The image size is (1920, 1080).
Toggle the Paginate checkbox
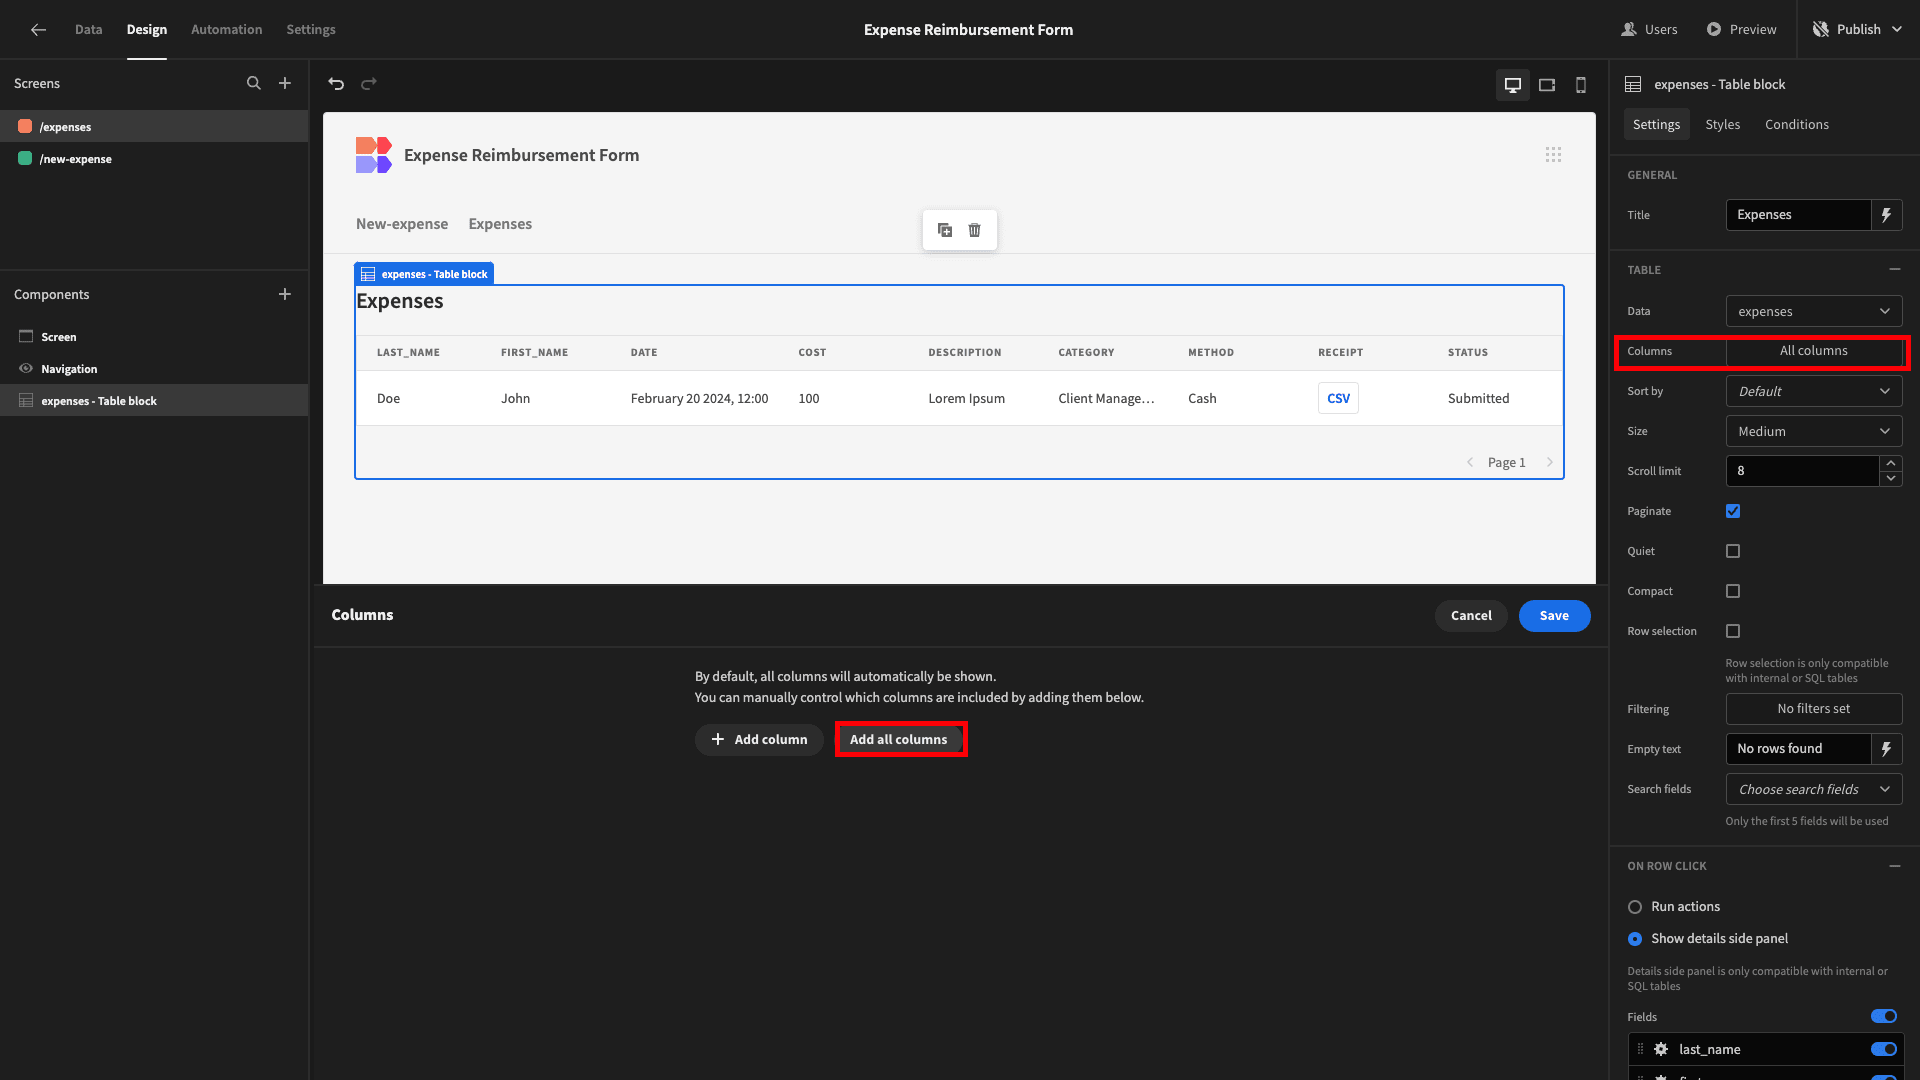[1733, 511]
